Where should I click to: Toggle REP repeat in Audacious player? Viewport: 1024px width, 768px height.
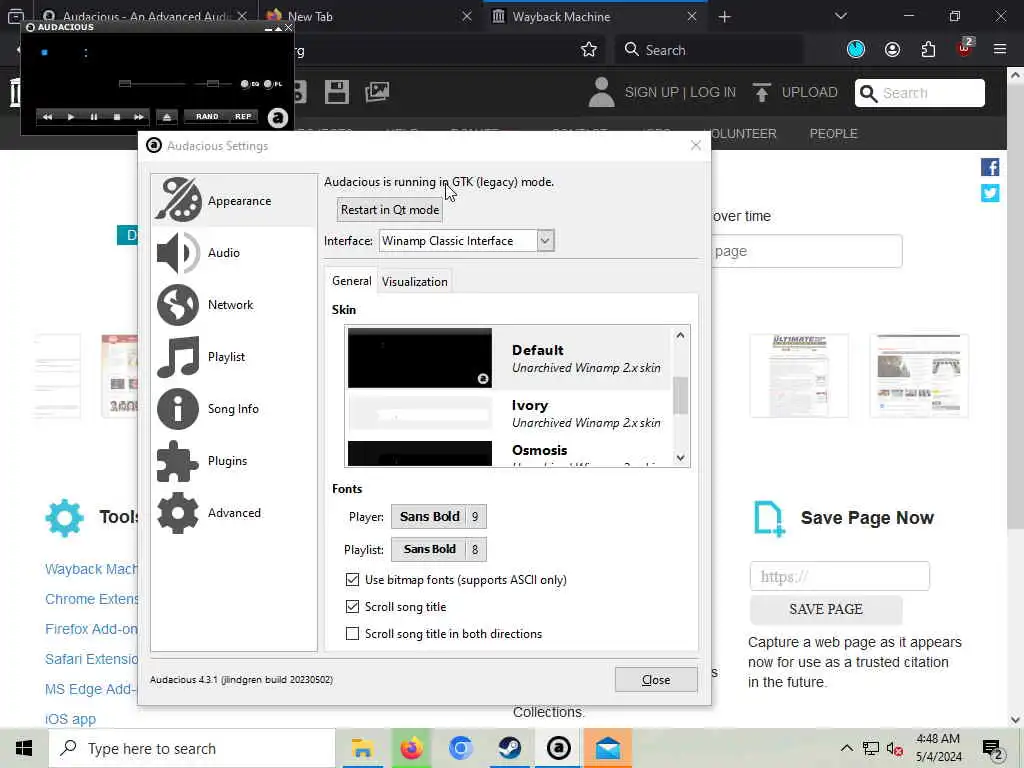pyautogui.click(x=243, y=116)
